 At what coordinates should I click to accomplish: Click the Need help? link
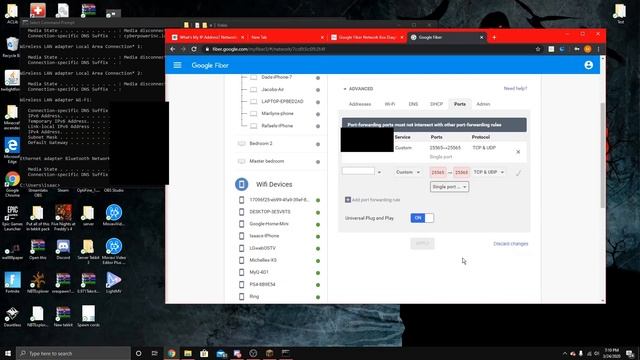pyautogui.click(x=515, y=89)
